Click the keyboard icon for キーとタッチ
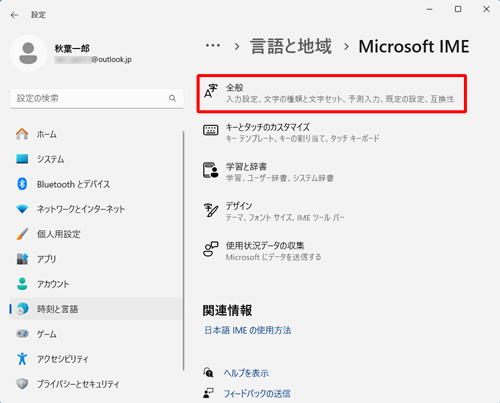 coord(211,130)
